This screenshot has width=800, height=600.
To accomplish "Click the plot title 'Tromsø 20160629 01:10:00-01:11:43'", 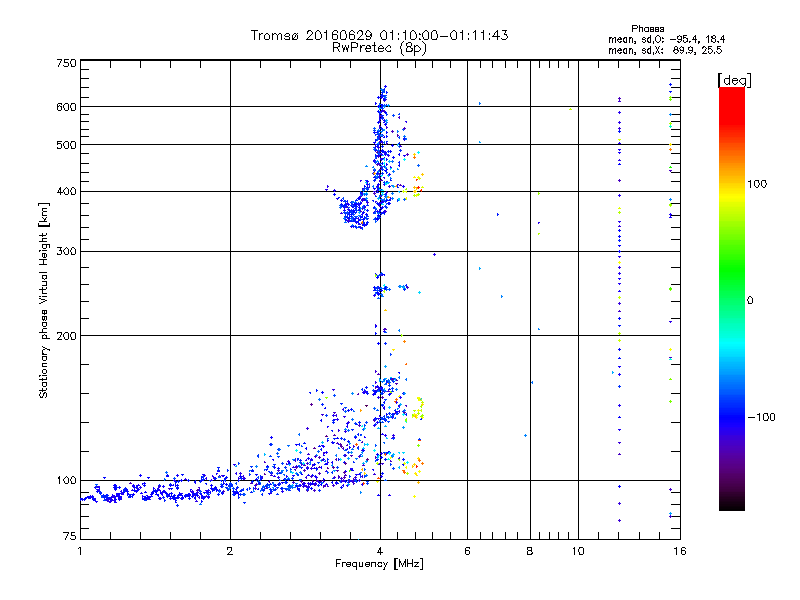I will coord(379,35).
